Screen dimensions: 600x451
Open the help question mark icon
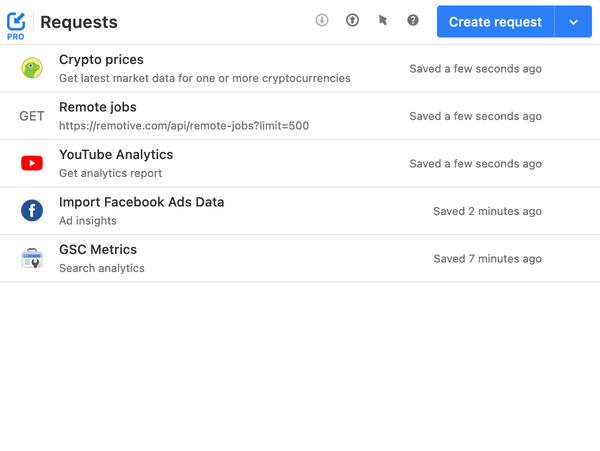point(413,20)
